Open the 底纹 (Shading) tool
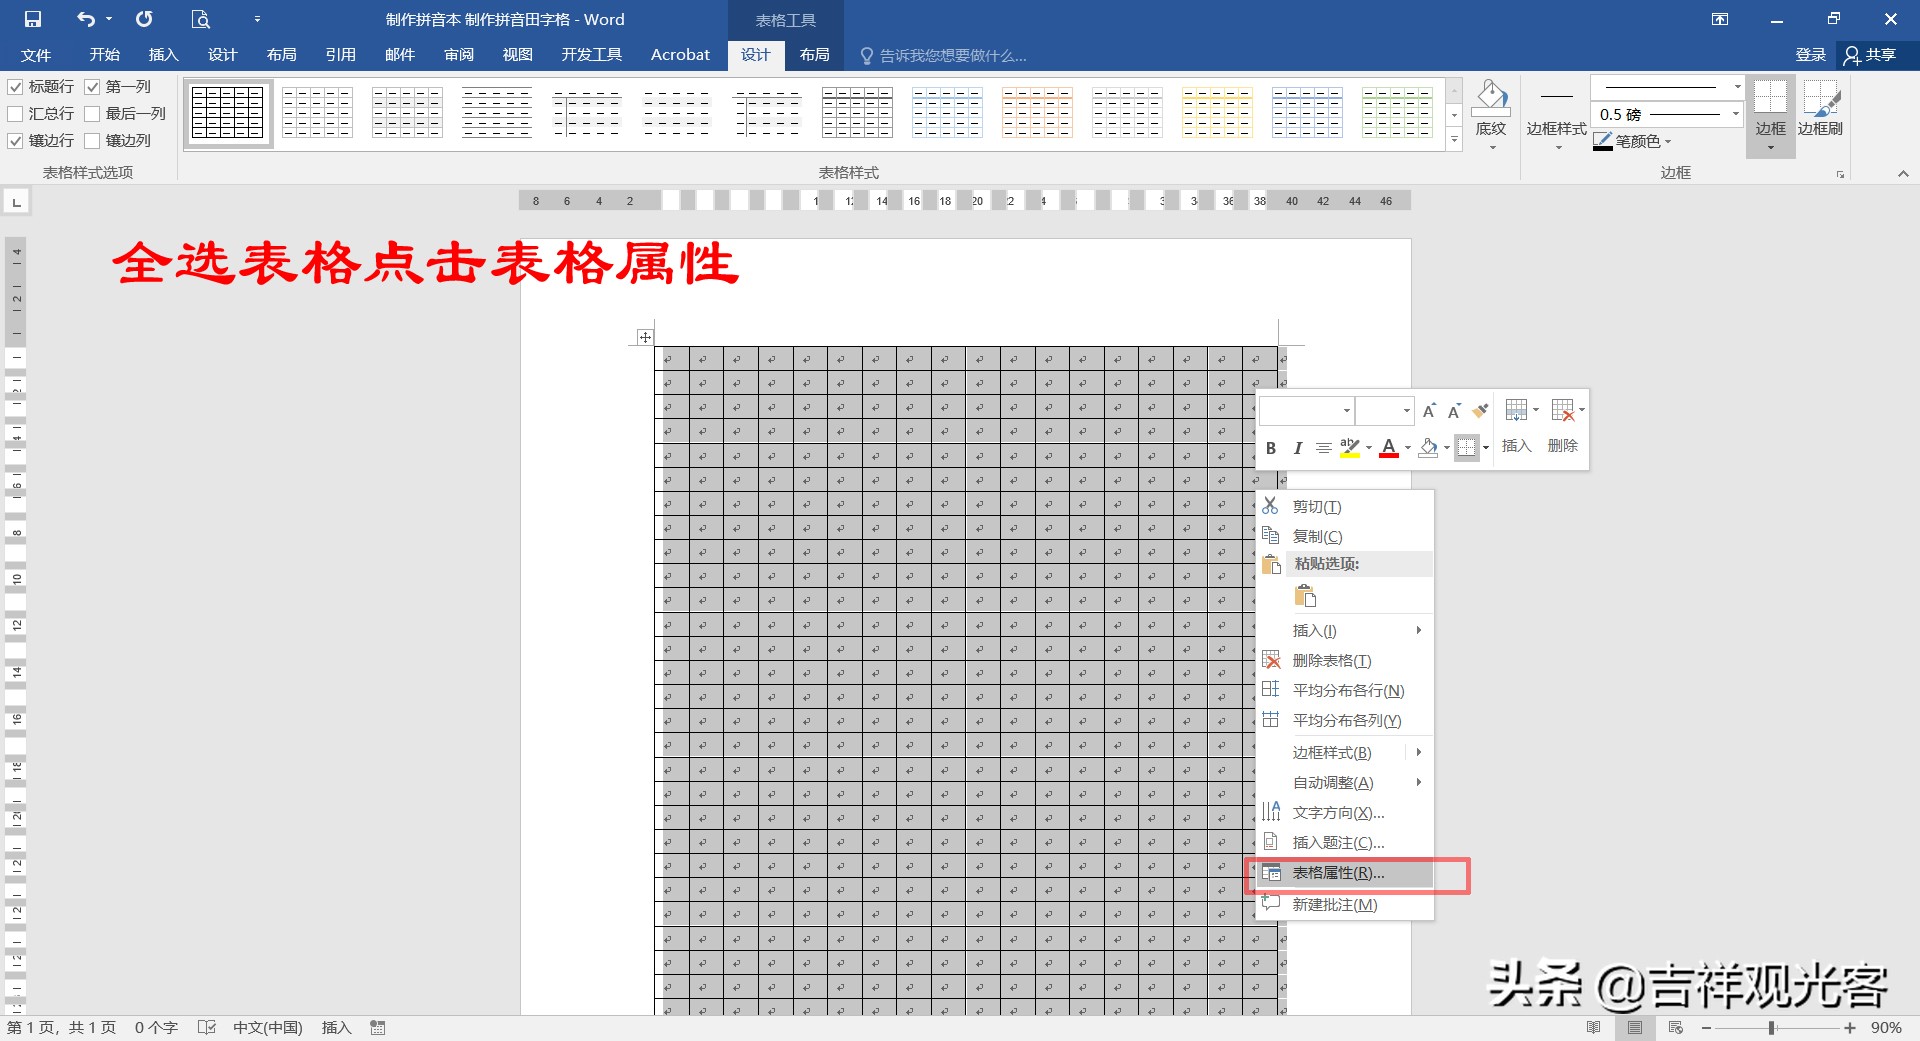 (x=1491, y=112)
